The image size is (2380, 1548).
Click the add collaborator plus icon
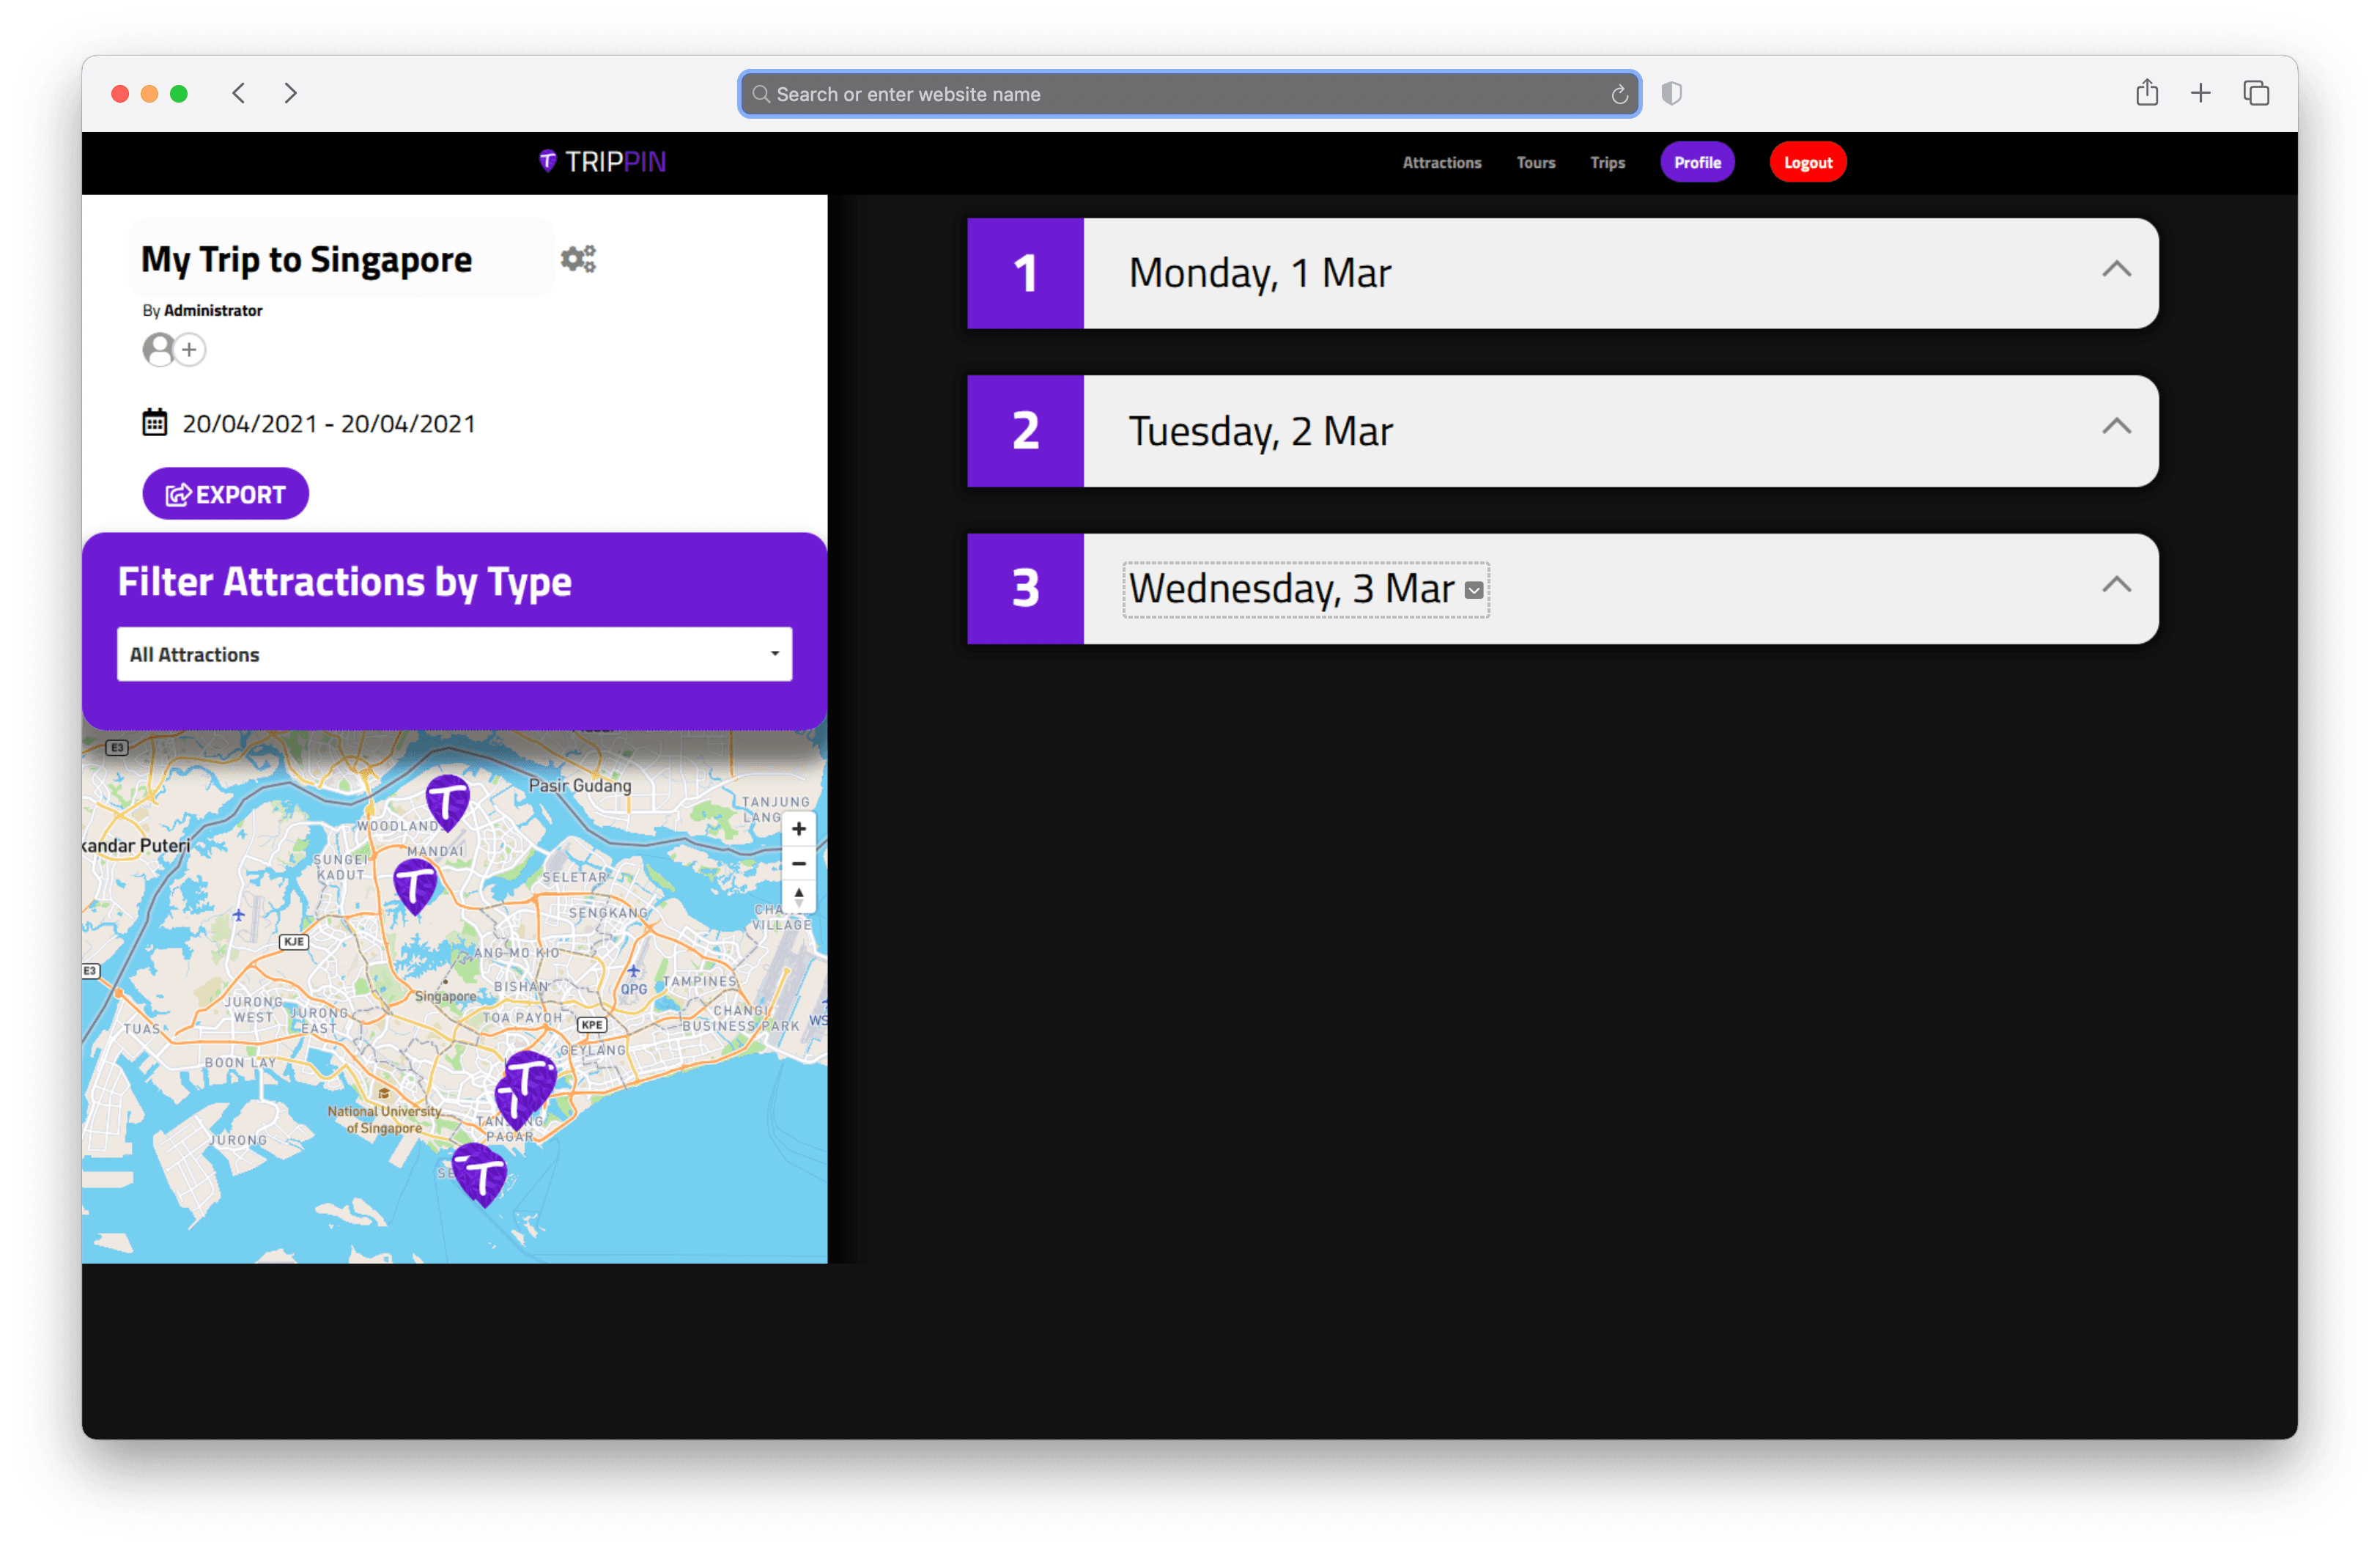coord(189,349)
